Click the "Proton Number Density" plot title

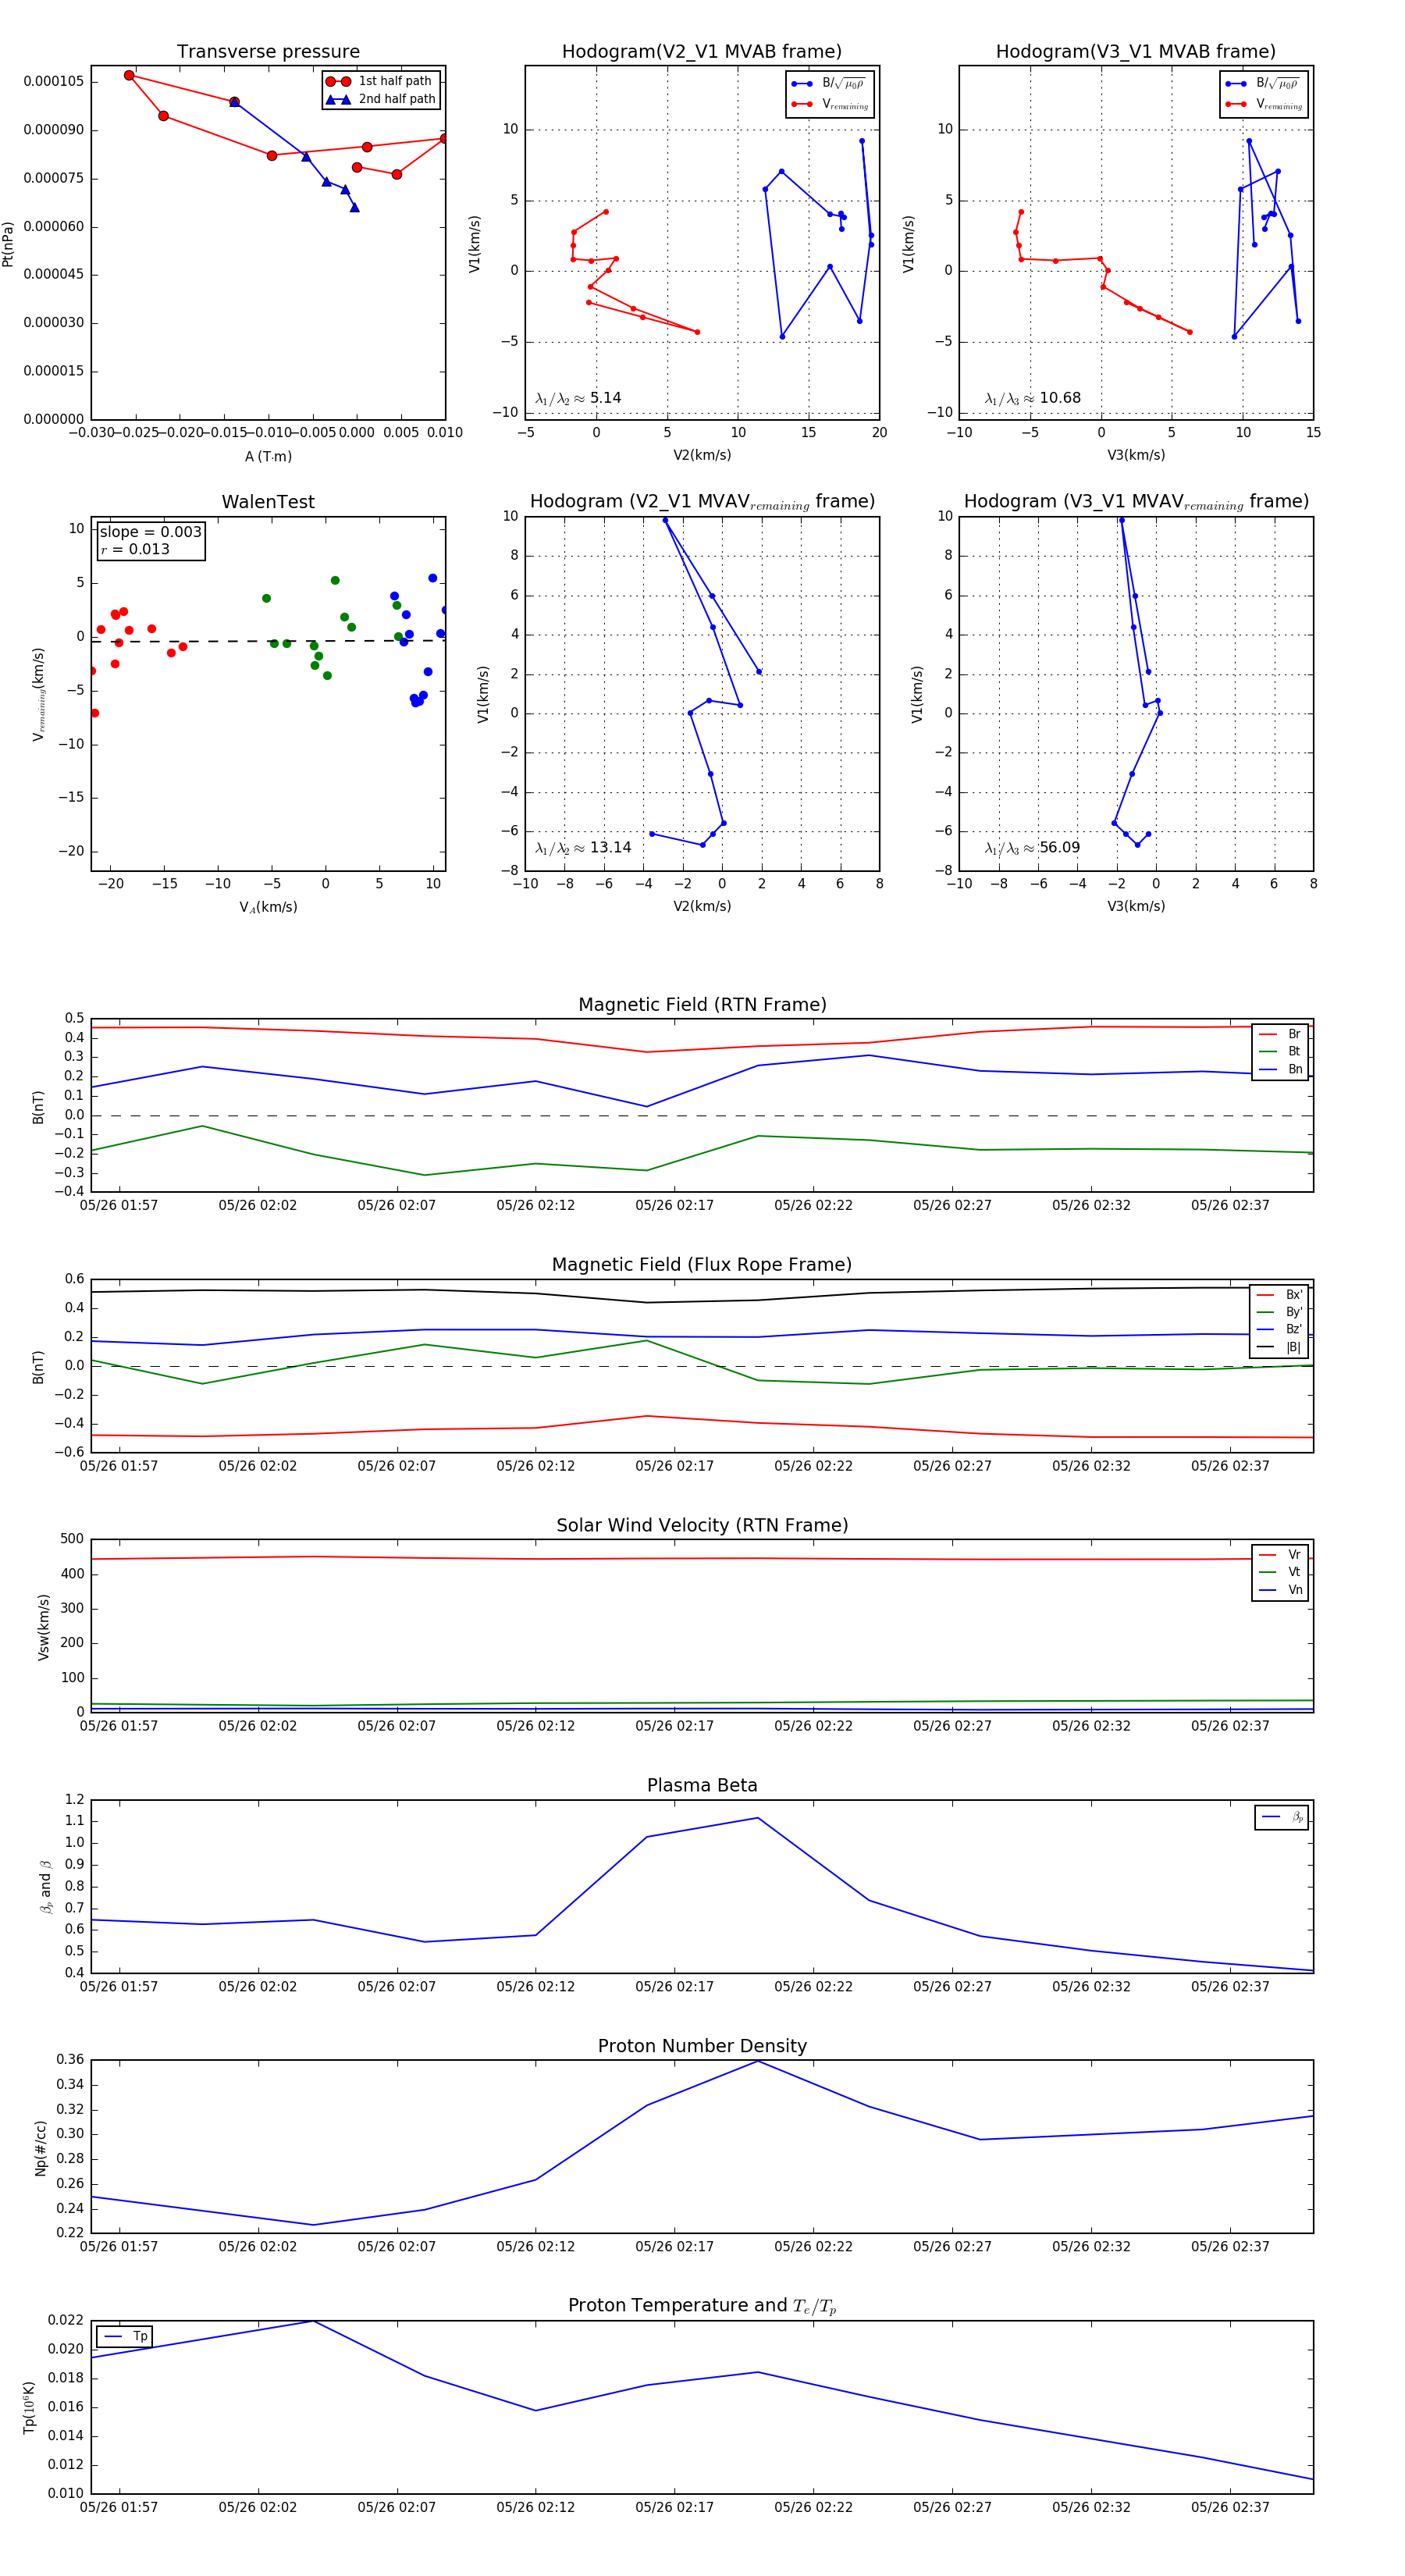pos(702,2046)
